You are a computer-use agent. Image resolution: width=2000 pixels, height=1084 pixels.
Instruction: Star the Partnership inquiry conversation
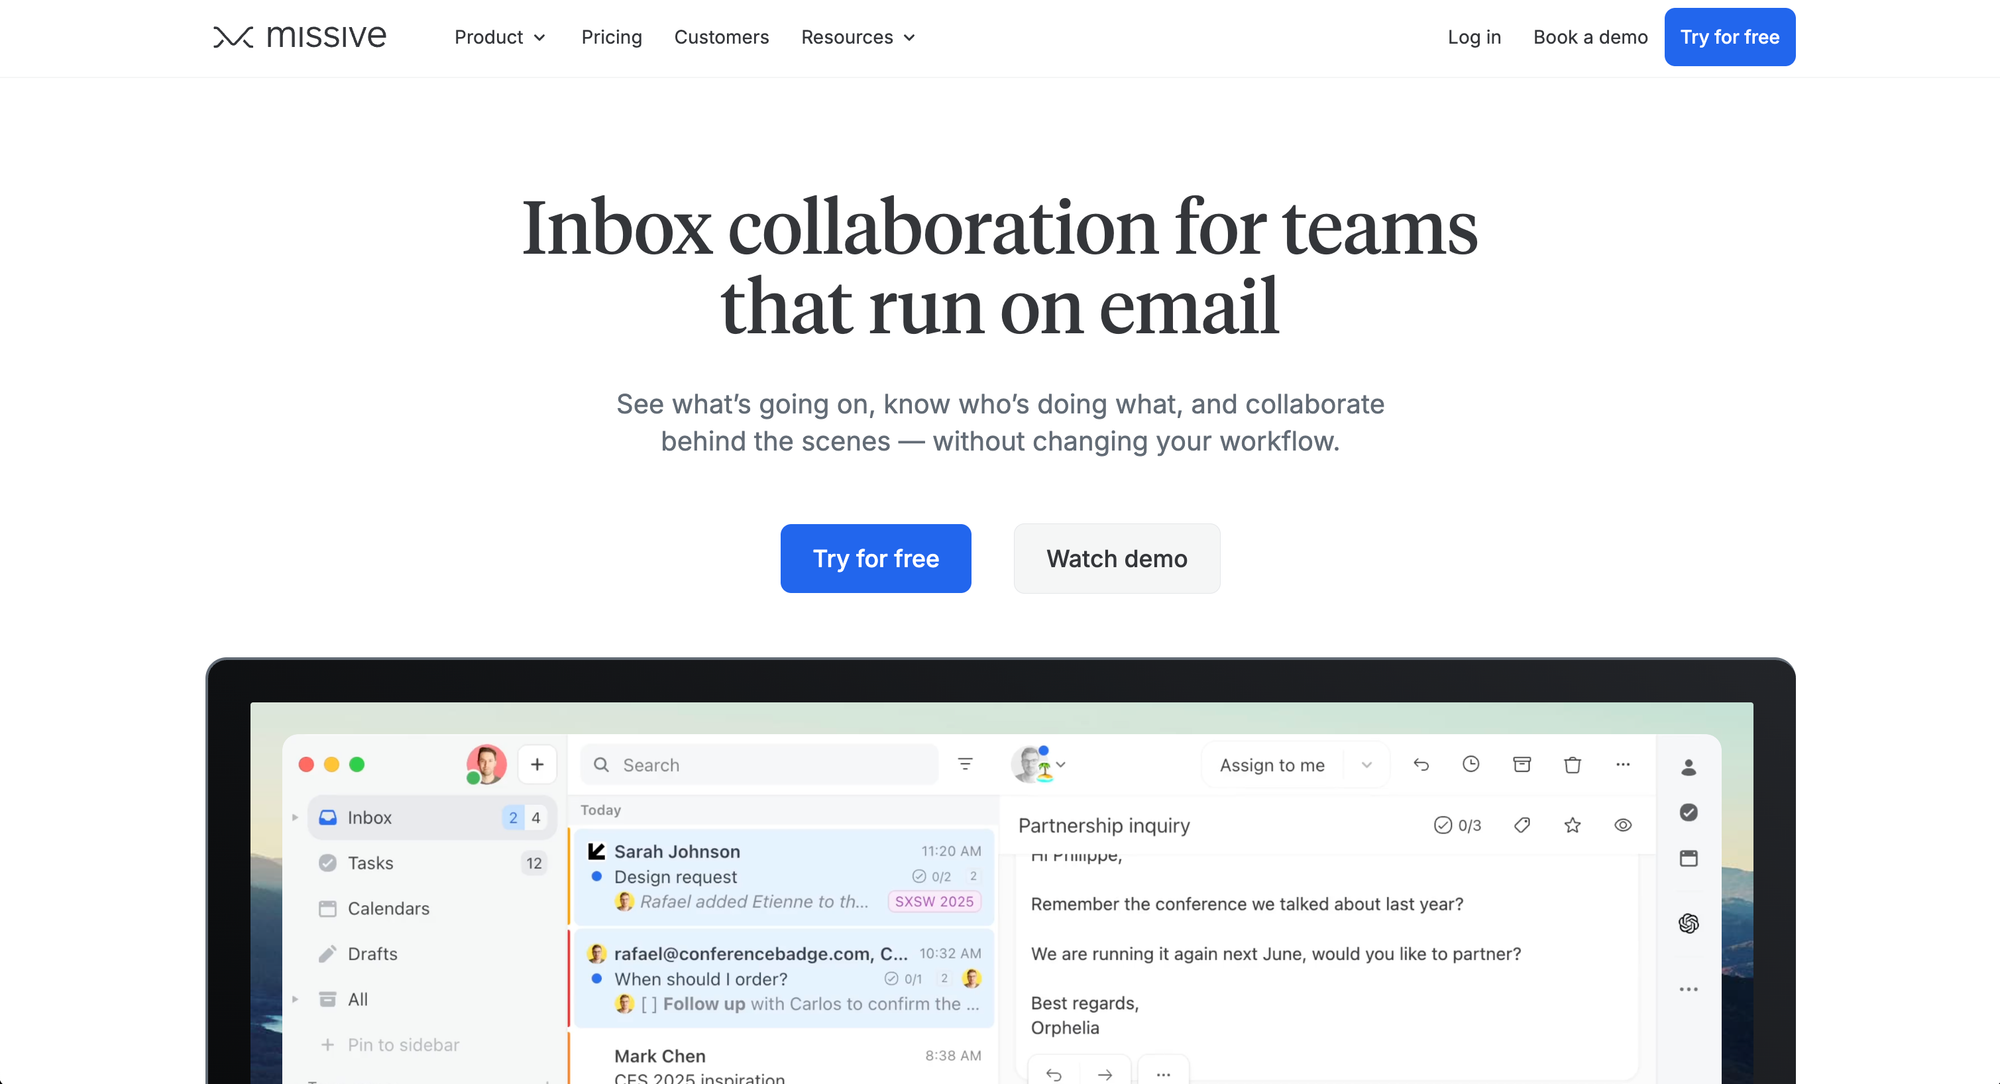pos(1572,825)
